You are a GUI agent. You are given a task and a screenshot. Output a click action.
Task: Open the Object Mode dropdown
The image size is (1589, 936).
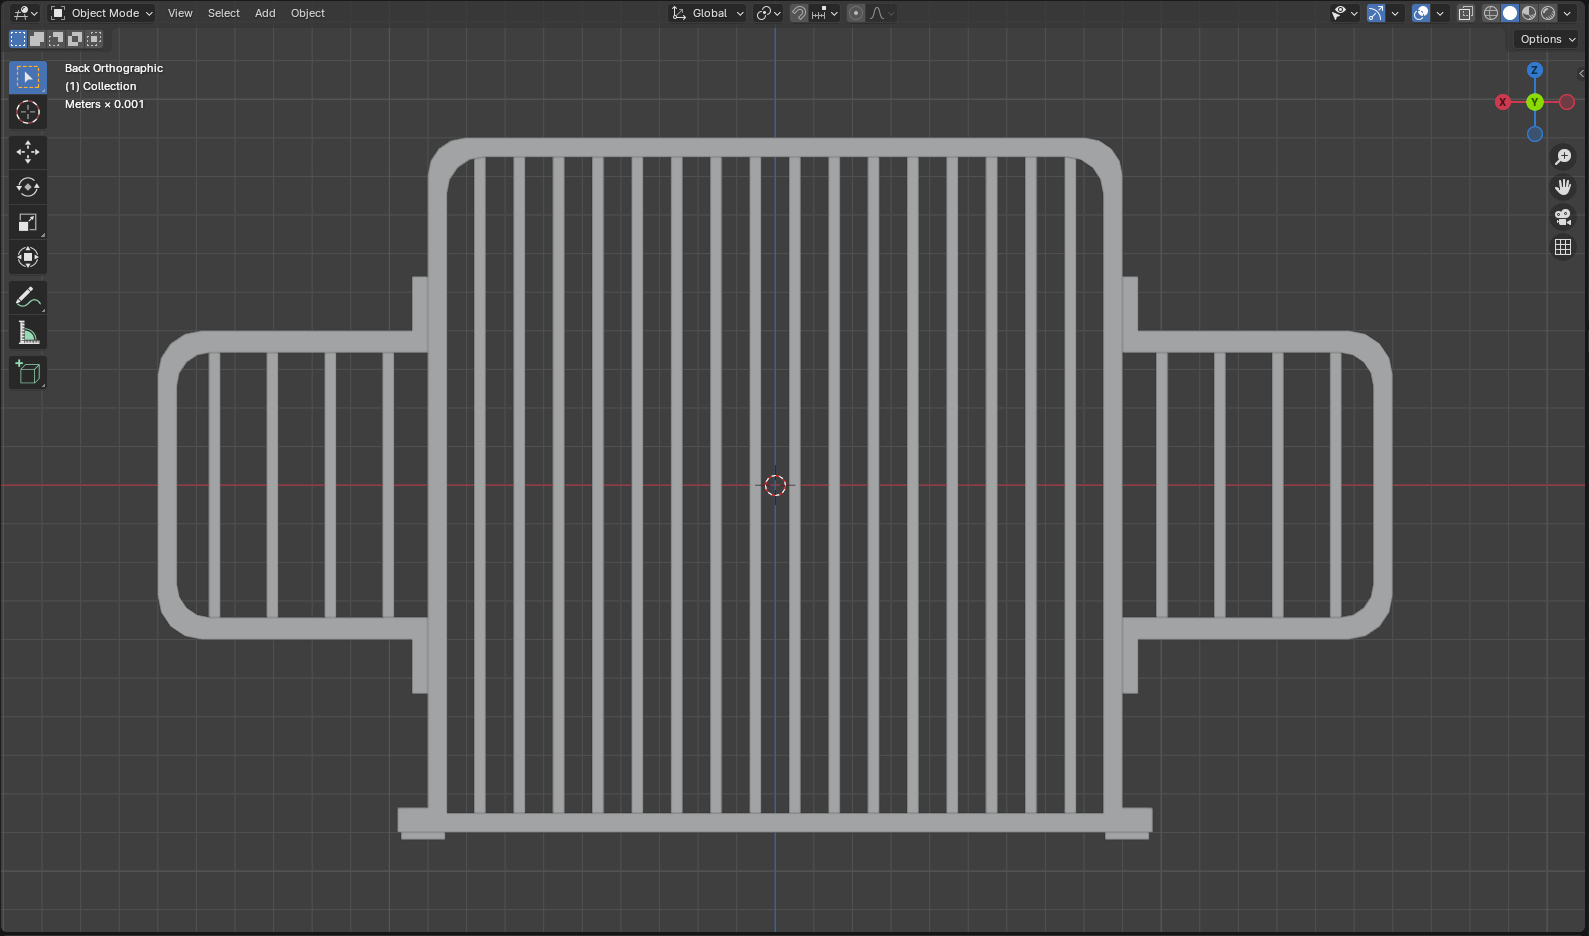102,13
